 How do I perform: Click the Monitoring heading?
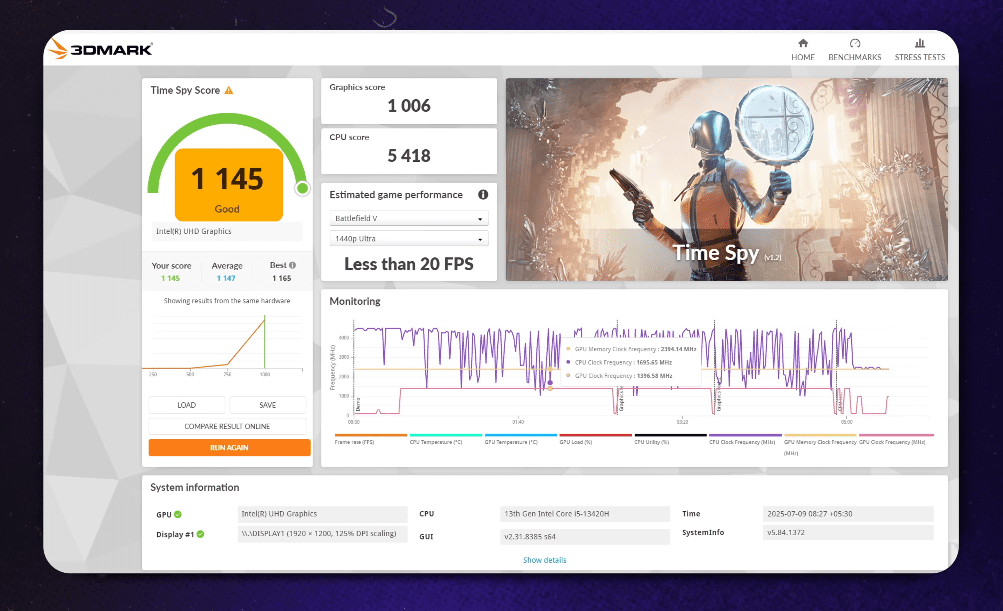(355, 301)
